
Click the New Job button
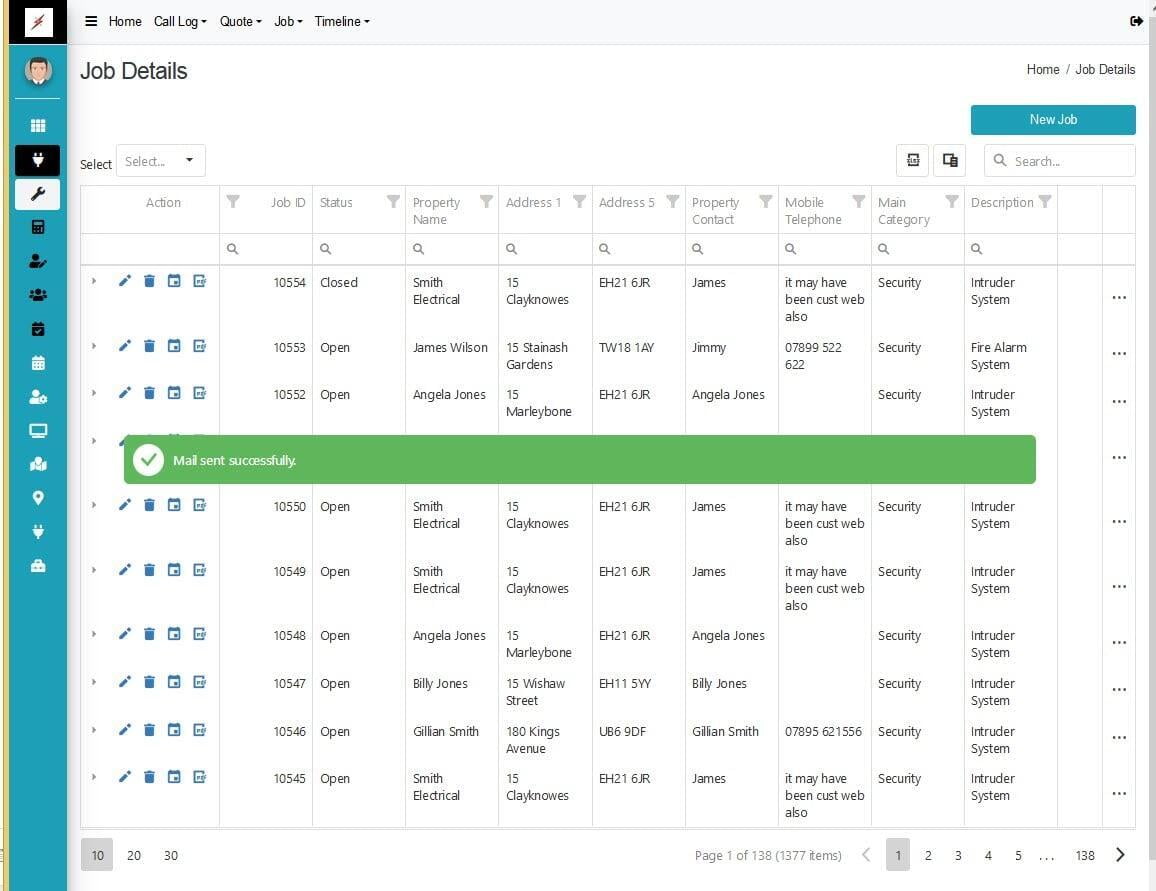pos(1053,119)
